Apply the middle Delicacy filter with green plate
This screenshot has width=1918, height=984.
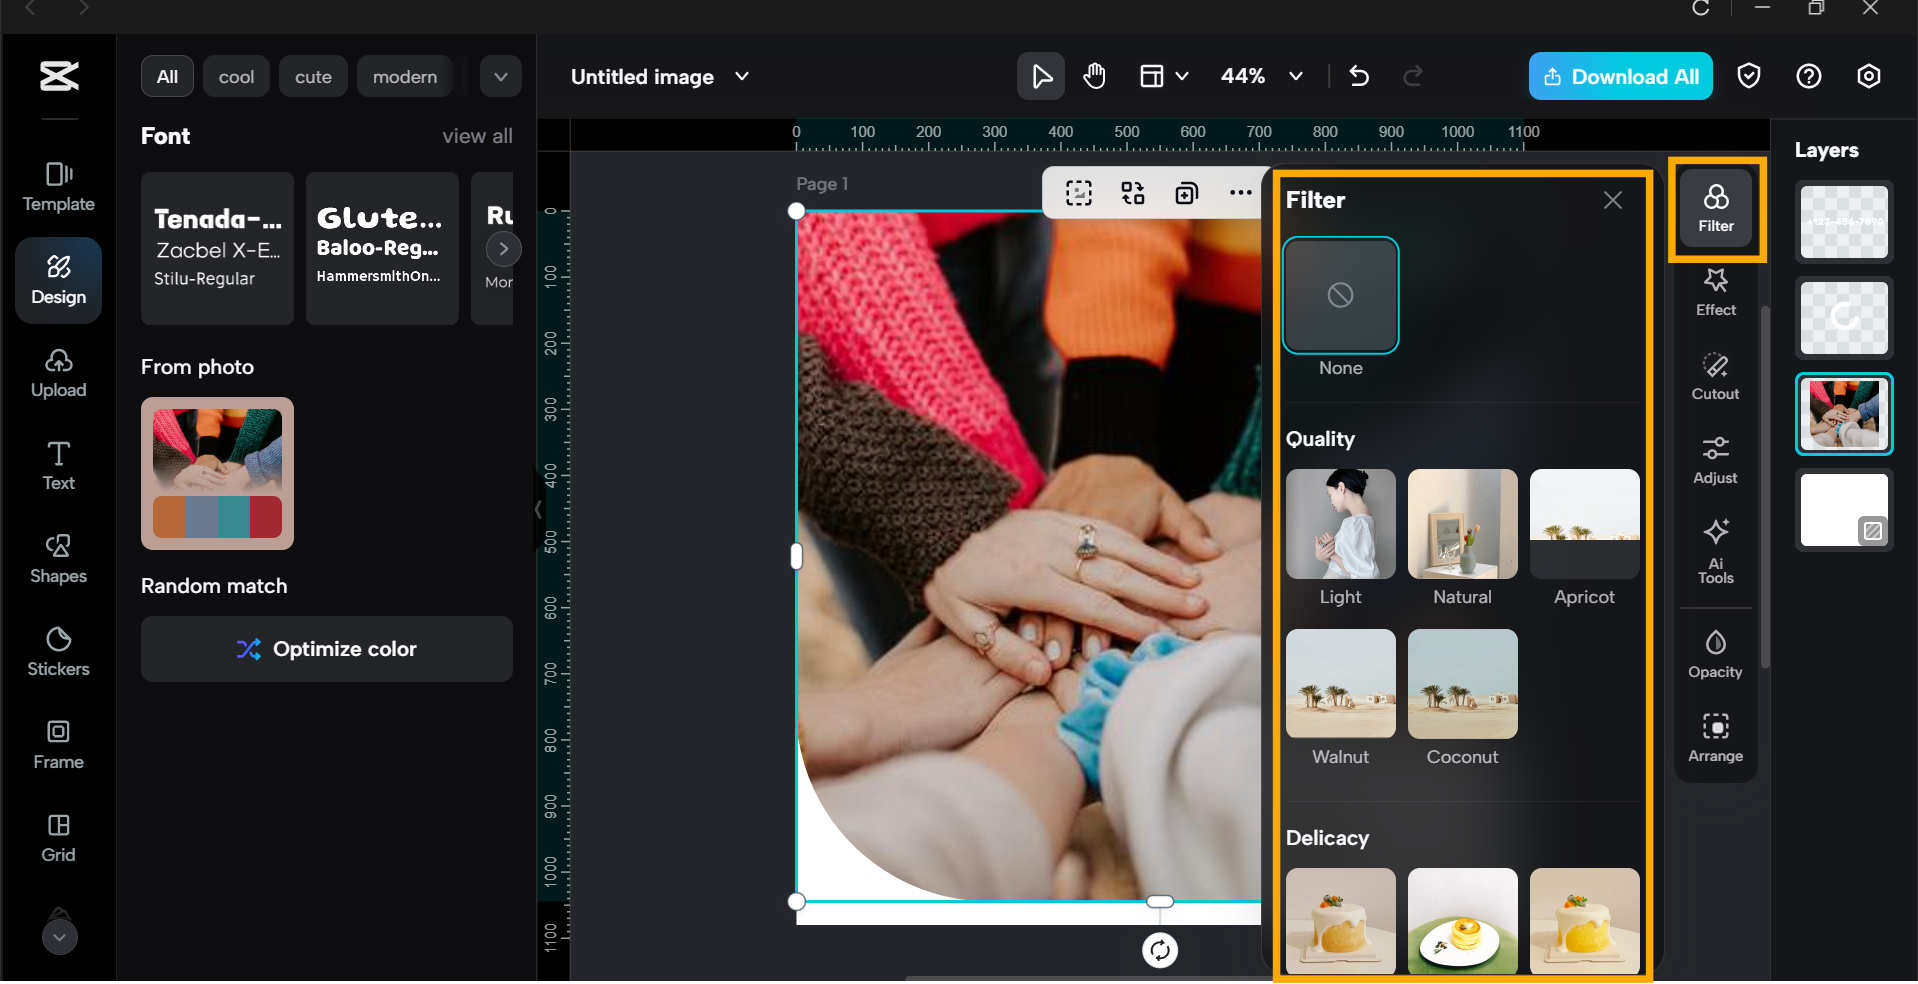(1463, 921)
